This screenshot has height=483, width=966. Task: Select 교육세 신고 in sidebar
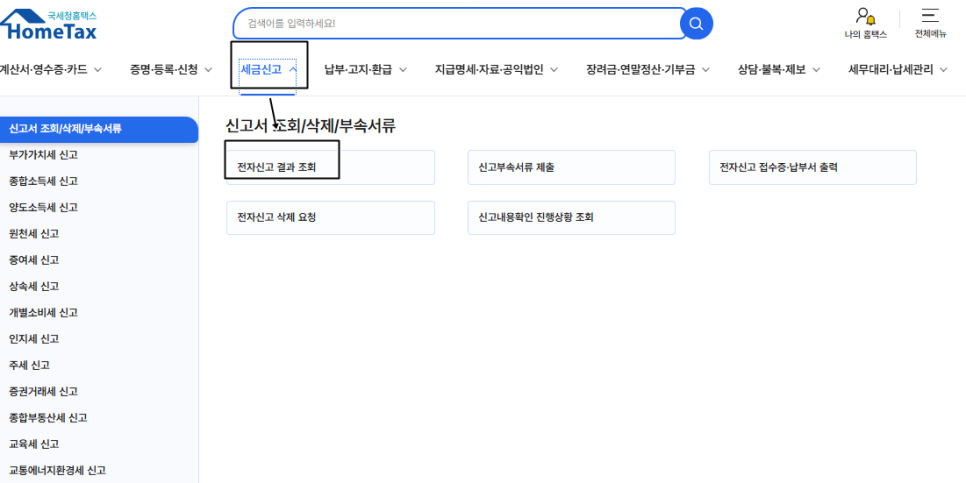[x=34, y=444]
